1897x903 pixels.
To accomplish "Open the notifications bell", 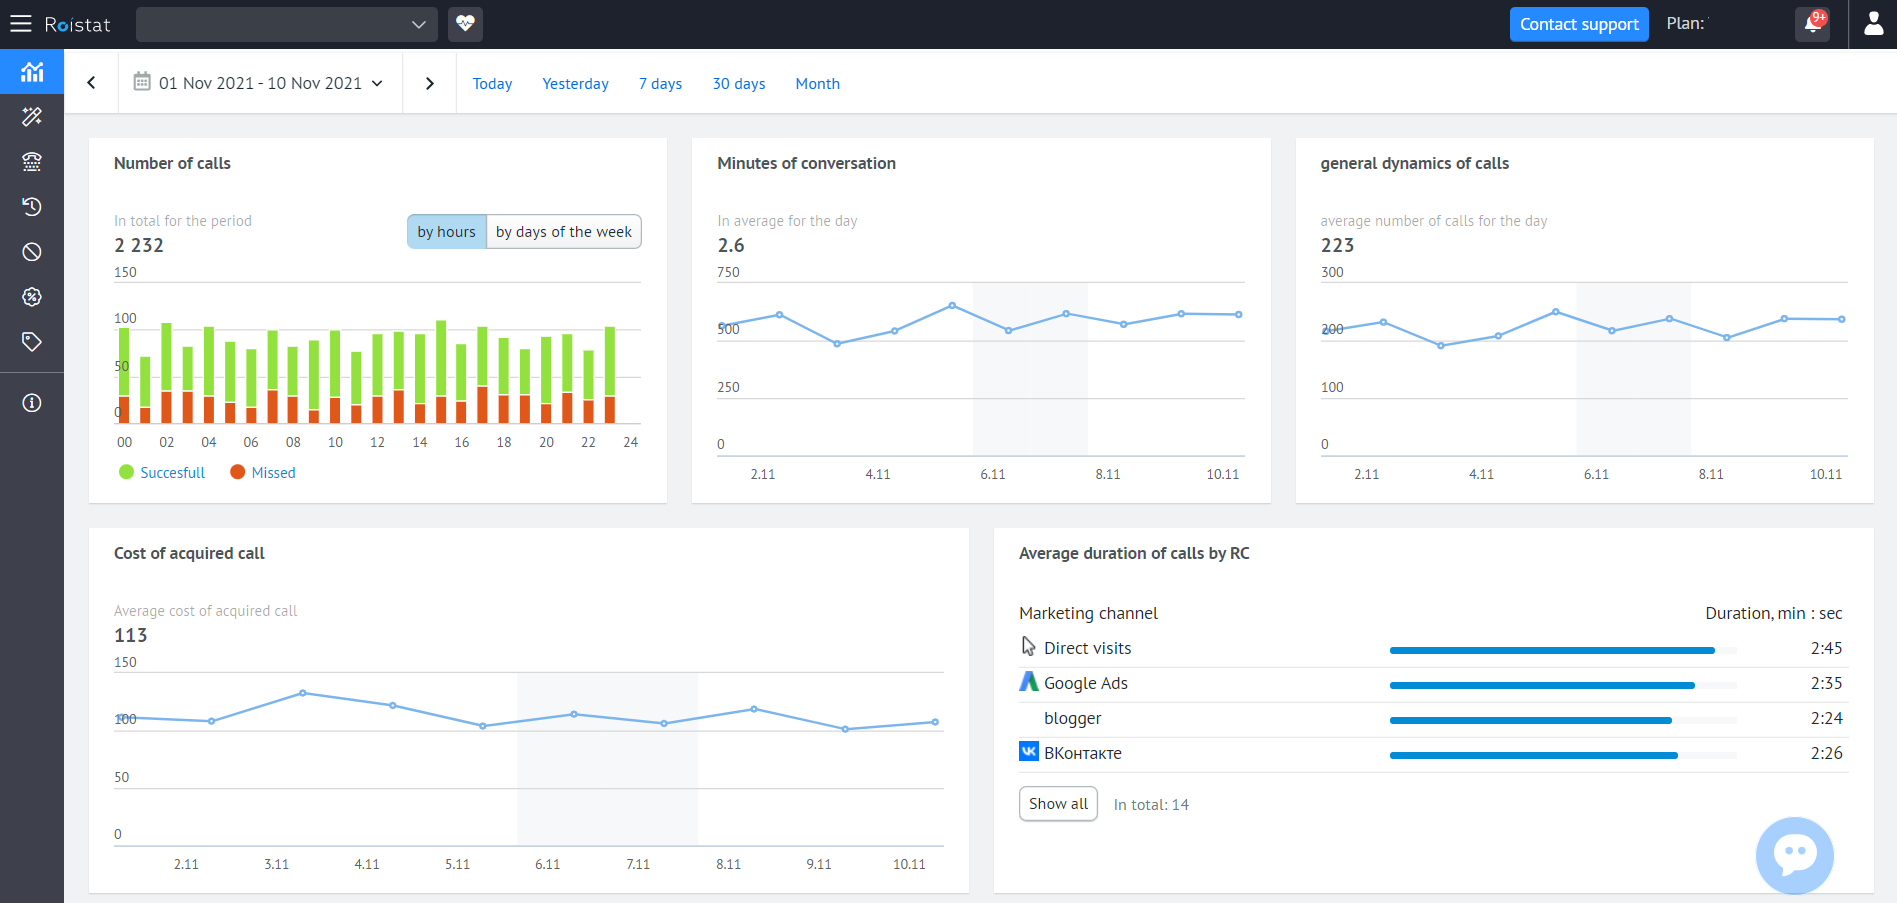I will coord(1812,24).
